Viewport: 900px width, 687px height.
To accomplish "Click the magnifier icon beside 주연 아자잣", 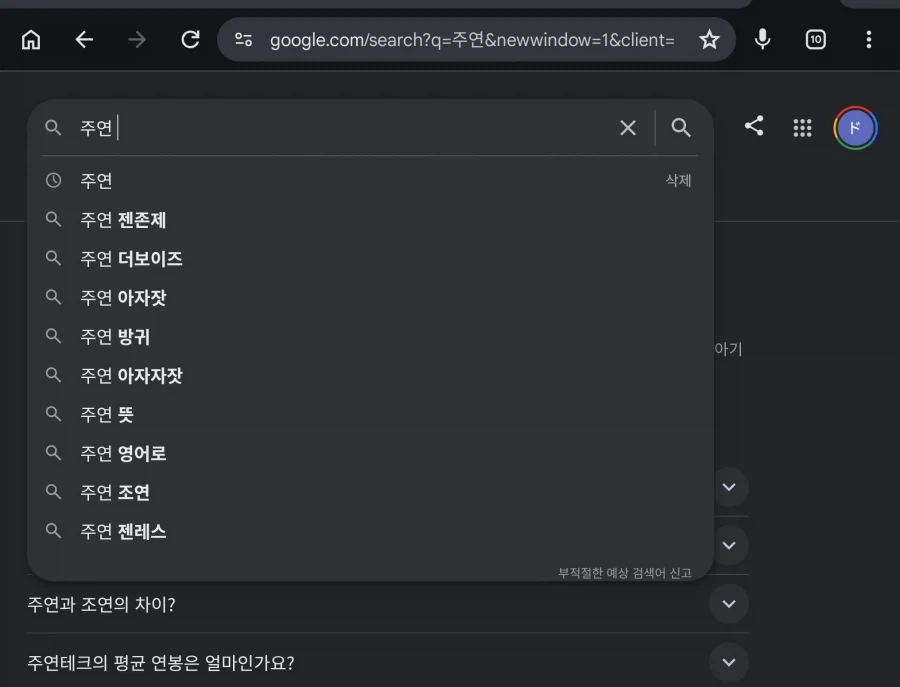I will pyautogui.click(x=53, y=297).
